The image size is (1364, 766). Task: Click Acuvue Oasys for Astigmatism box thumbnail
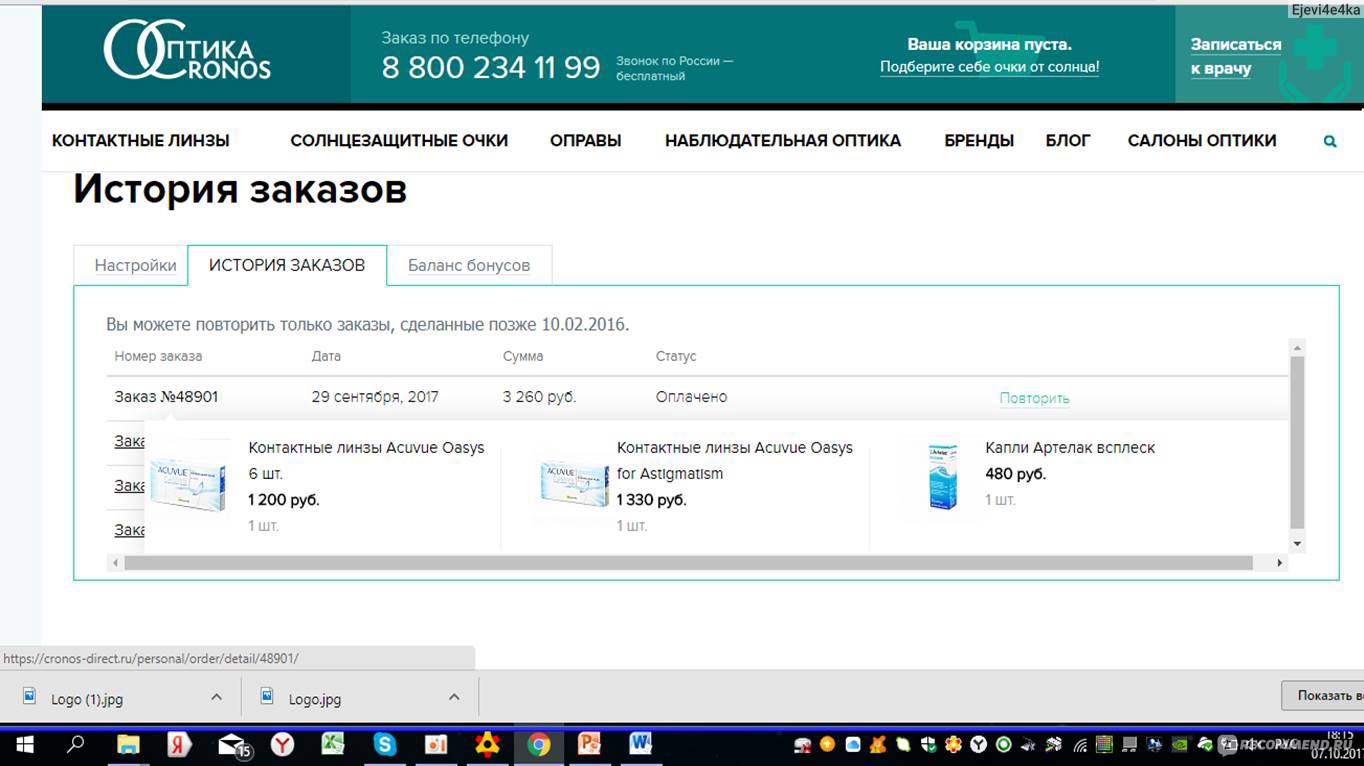(x=575, y=483)
